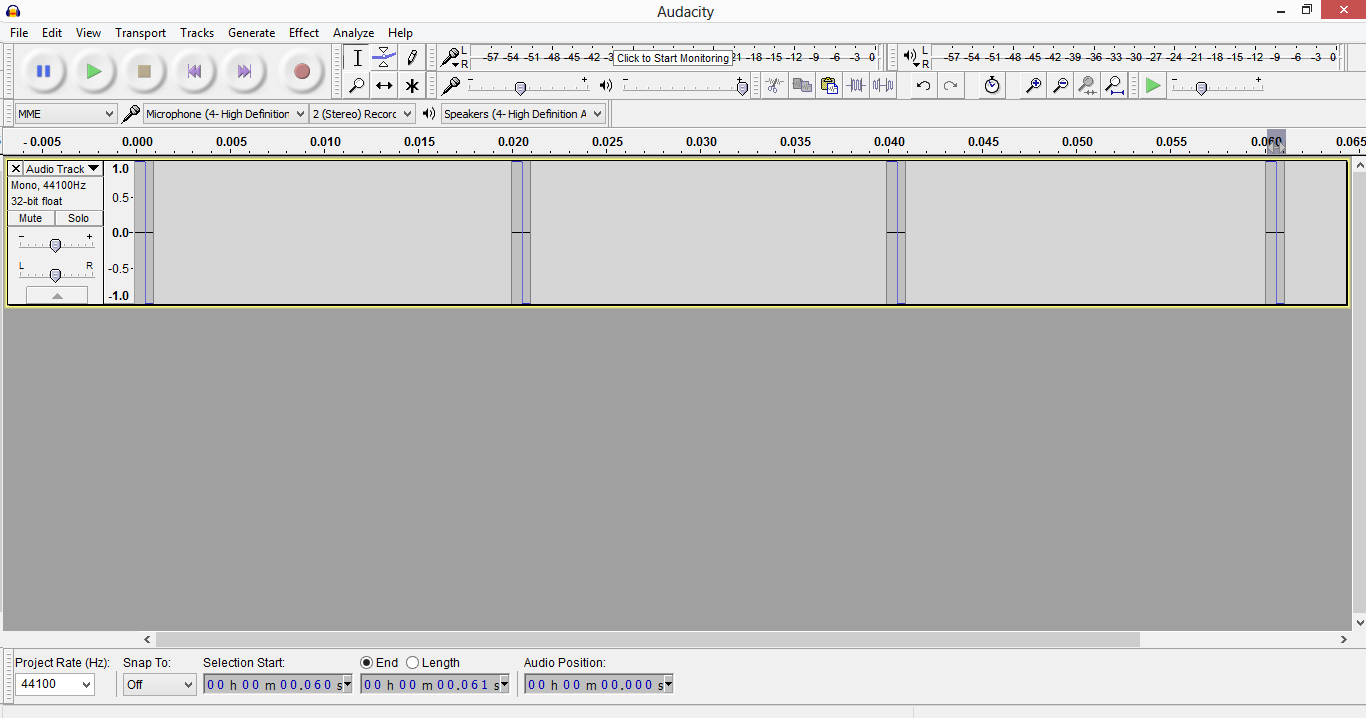Open the Speakers playback device dropdown

[x=523, y=114]
